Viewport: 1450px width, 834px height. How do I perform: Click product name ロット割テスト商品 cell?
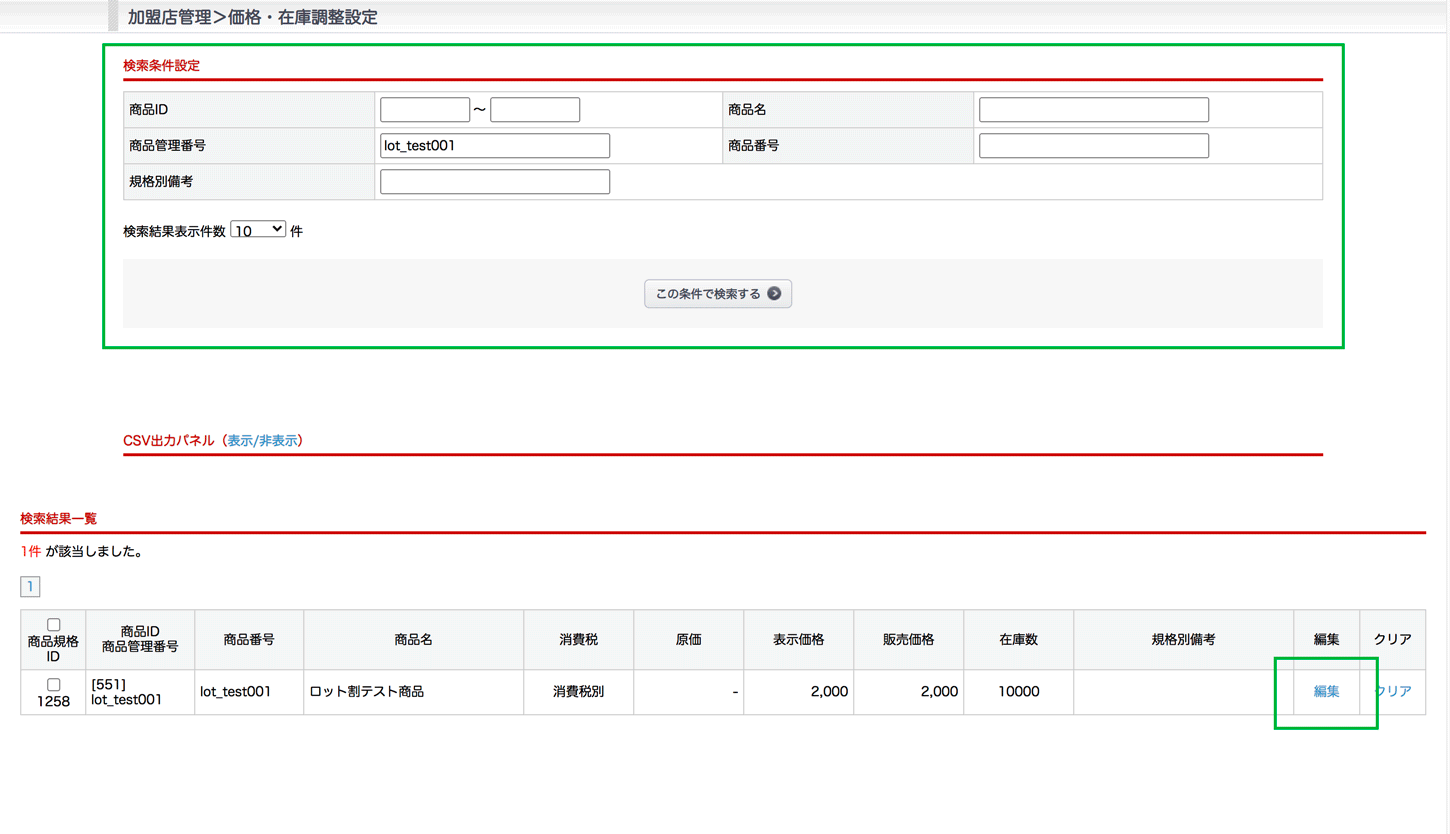[367, 691]
